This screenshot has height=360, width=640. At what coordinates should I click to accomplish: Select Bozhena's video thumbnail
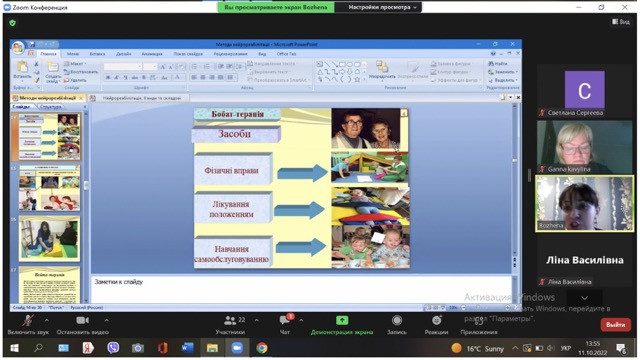[x=585, y=204]
